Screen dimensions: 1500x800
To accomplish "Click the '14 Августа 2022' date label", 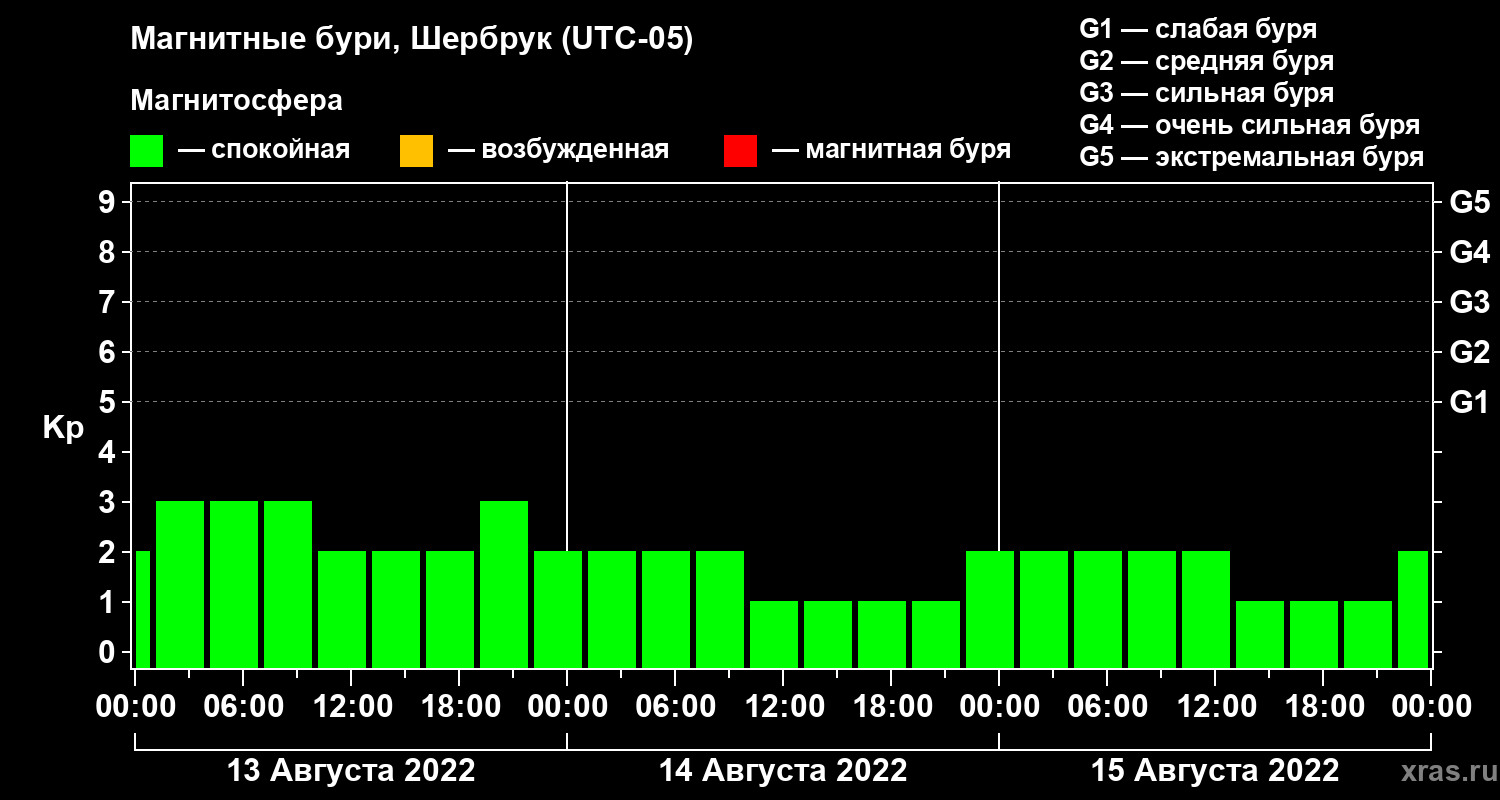I will point(783,771).
